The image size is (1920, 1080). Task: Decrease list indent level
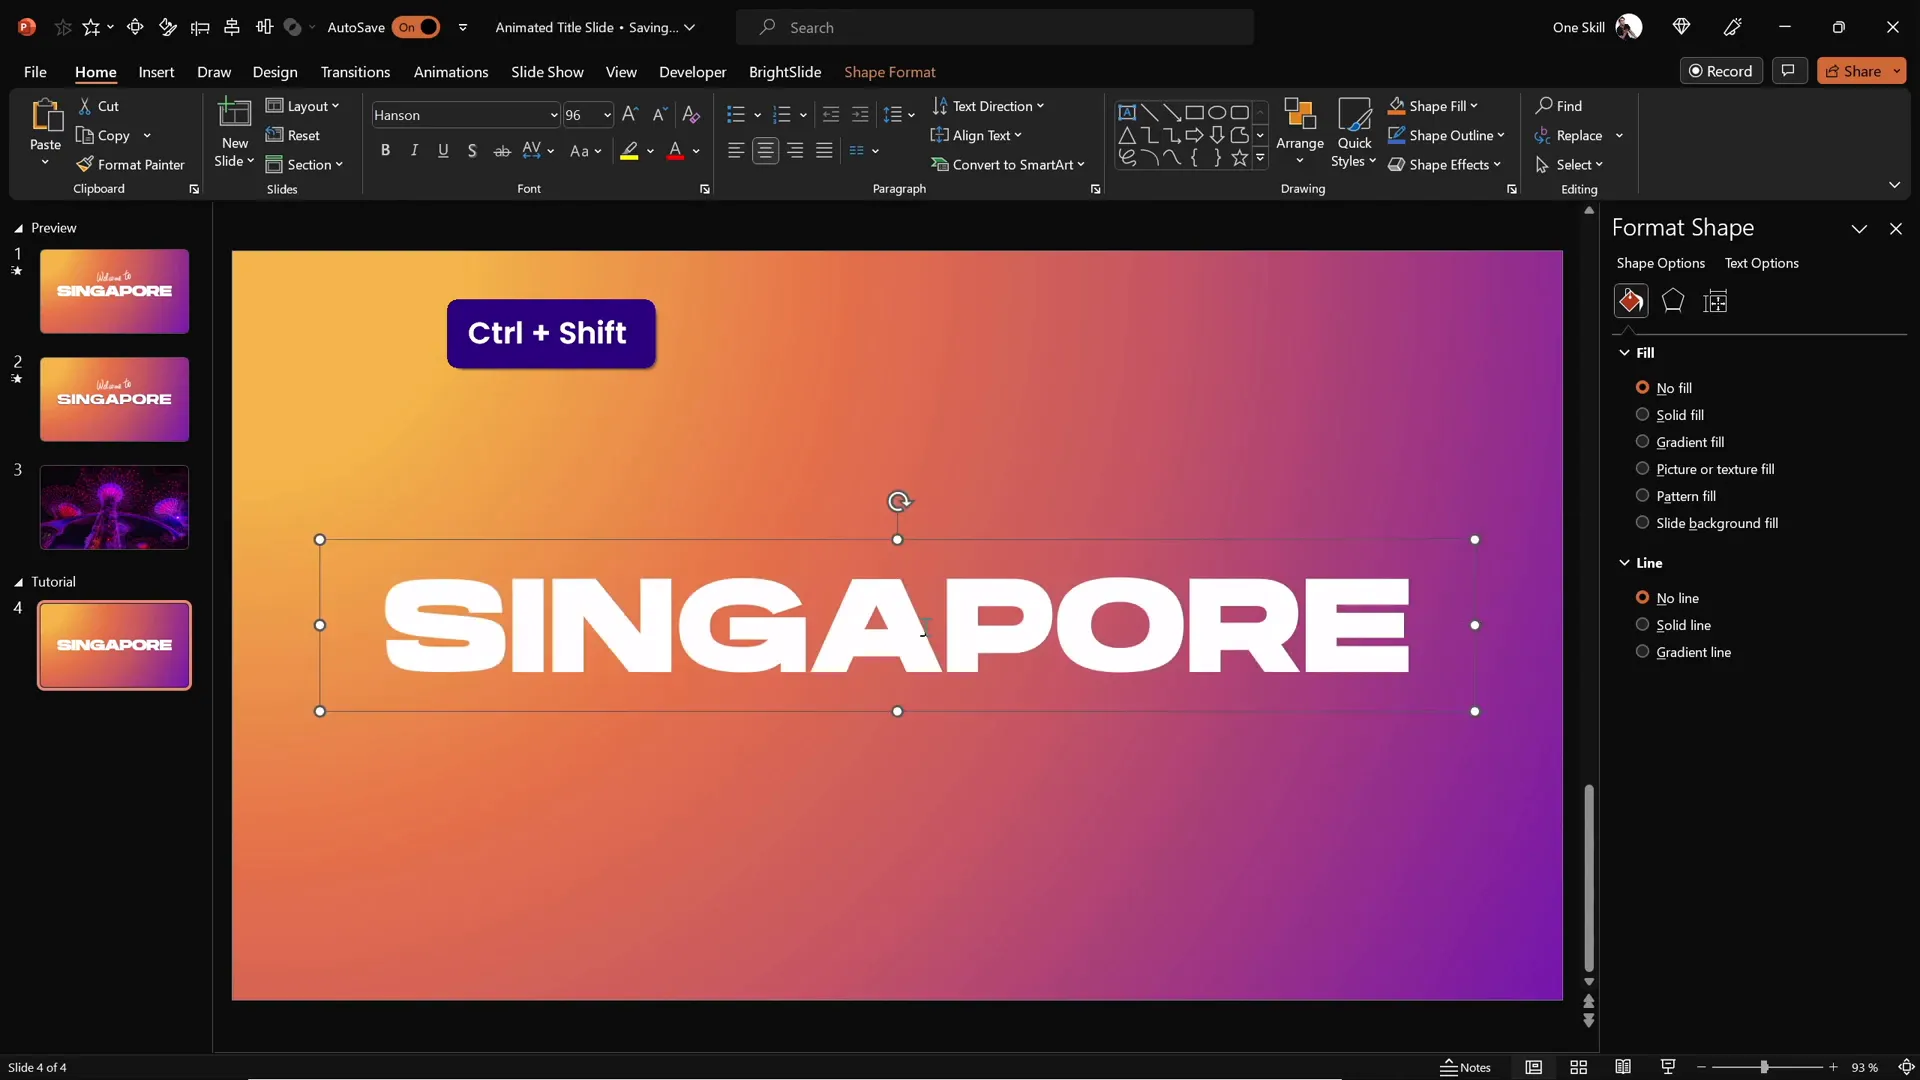[831, 115]
